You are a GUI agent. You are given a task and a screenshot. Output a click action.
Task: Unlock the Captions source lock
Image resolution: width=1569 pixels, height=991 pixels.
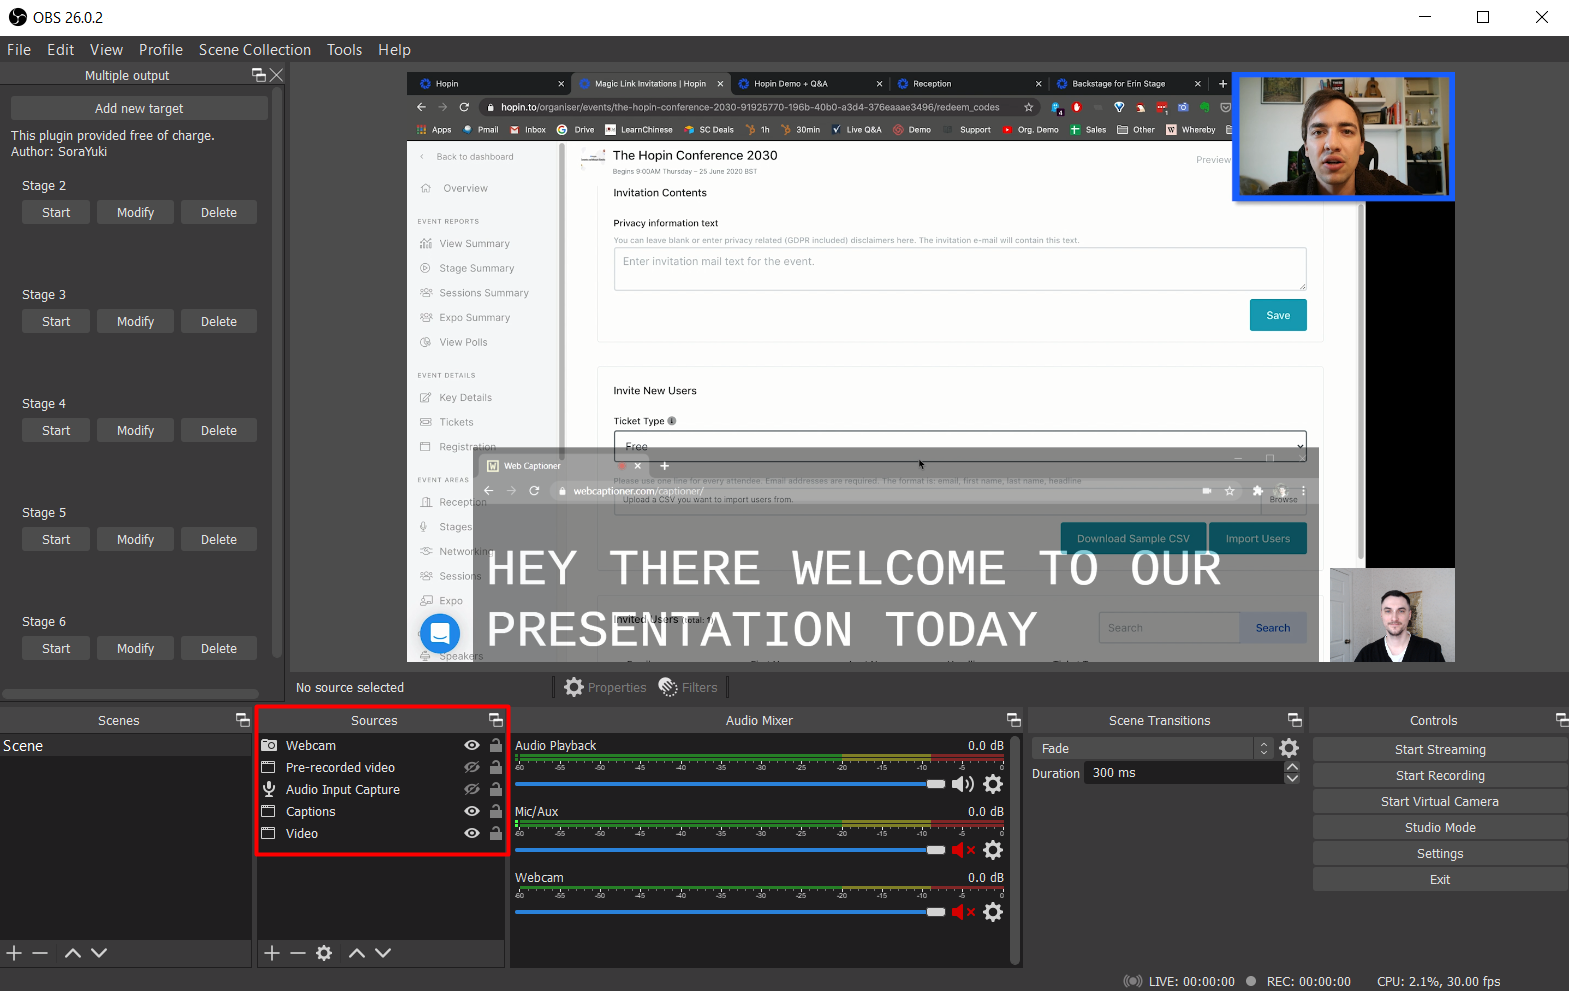[495, 811]
